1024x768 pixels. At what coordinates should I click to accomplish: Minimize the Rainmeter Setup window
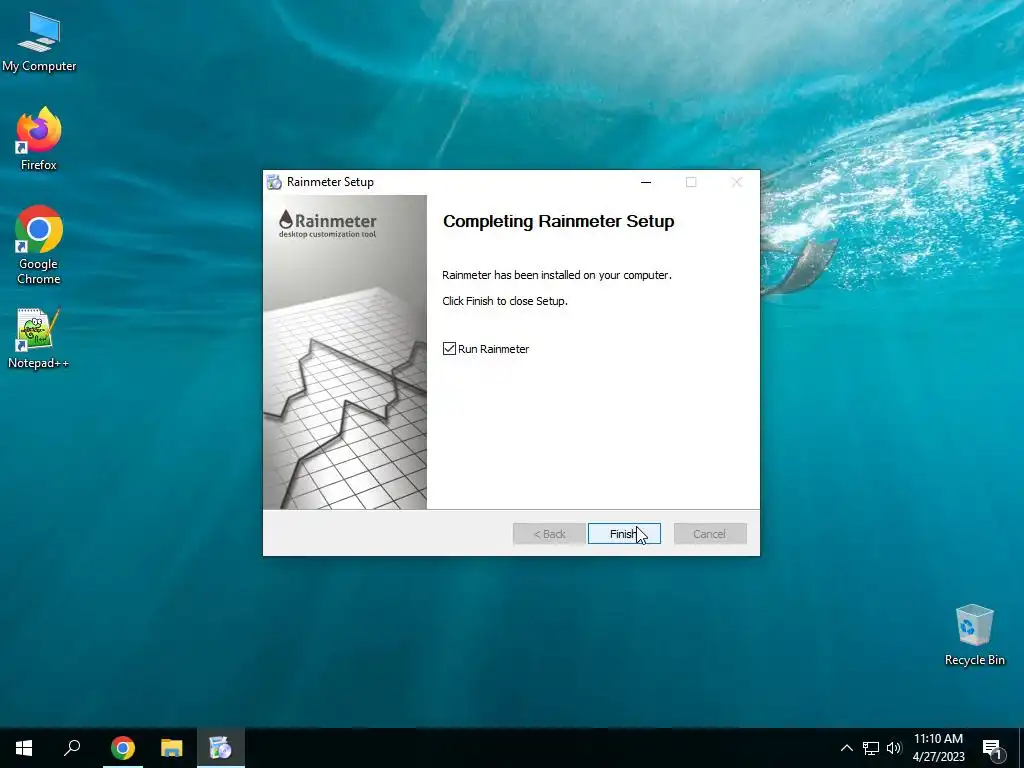pyautogui.click(x=646, y=182)
